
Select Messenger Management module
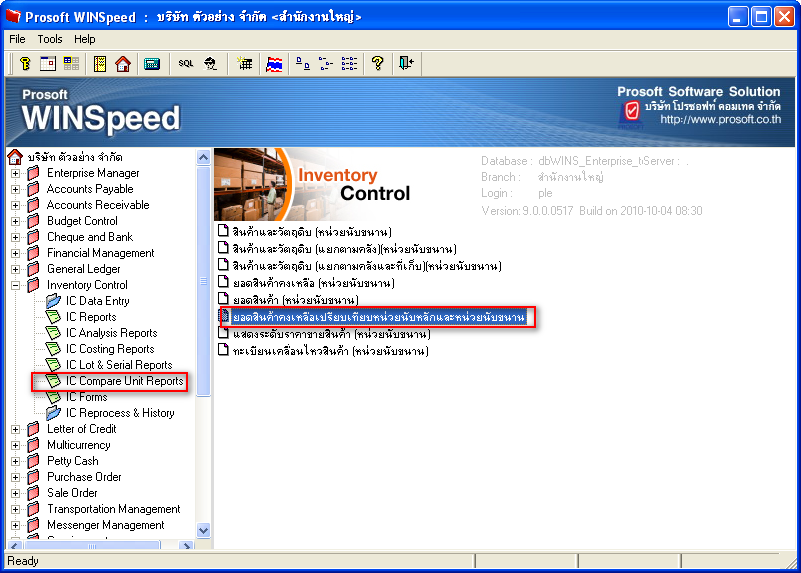106,525
